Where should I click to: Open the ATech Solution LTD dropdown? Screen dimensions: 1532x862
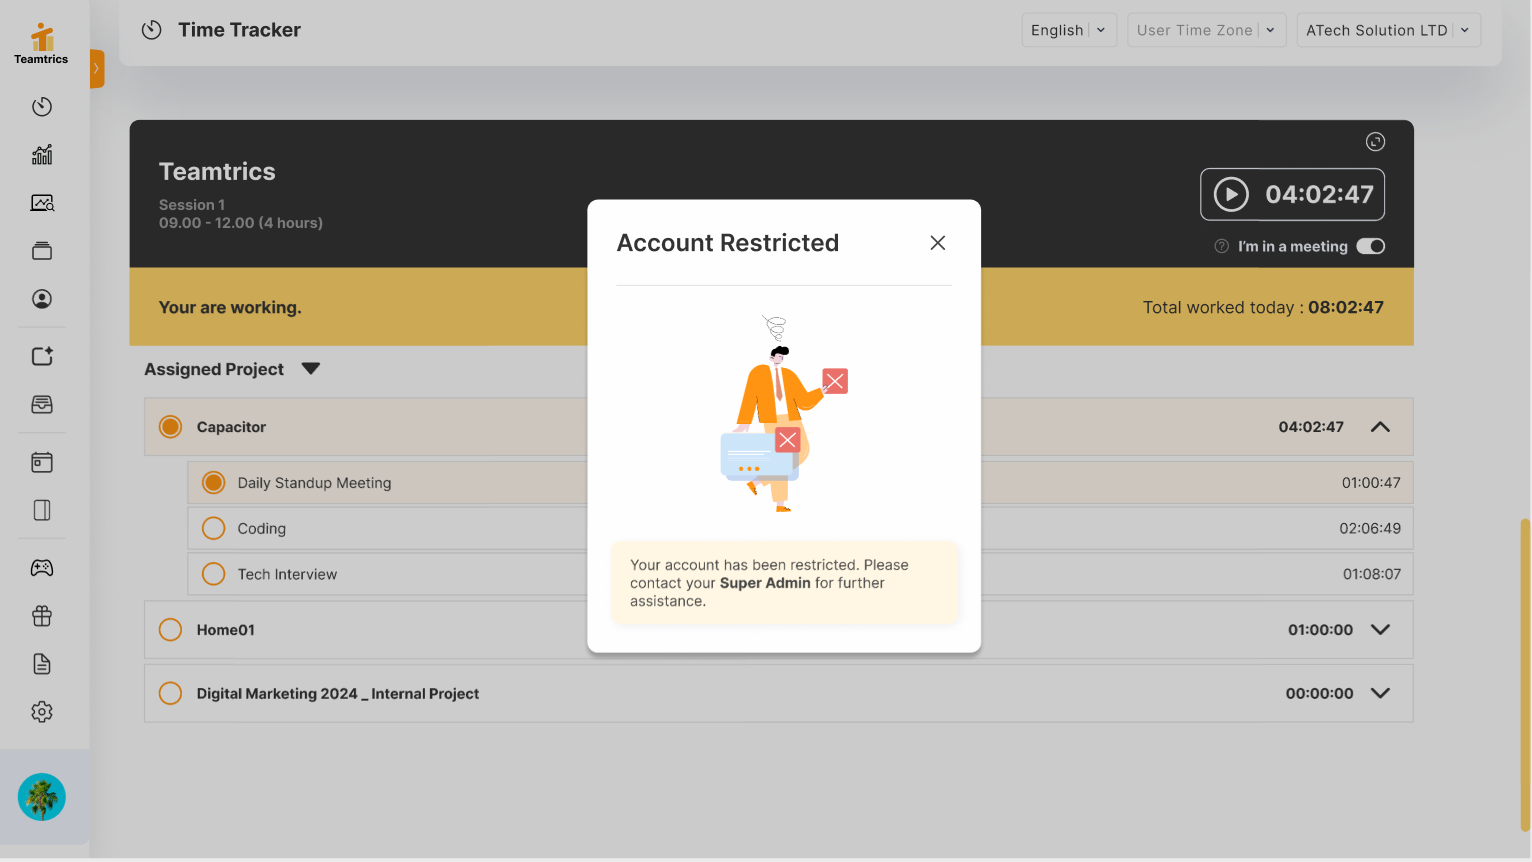click(x=1387, y=30)
